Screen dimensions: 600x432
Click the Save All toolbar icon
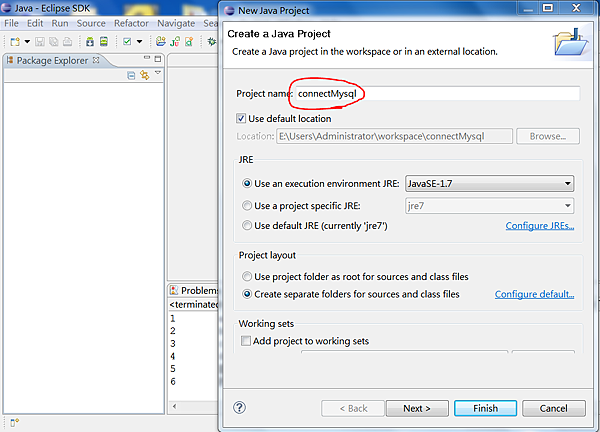click(x=54, y=42)
